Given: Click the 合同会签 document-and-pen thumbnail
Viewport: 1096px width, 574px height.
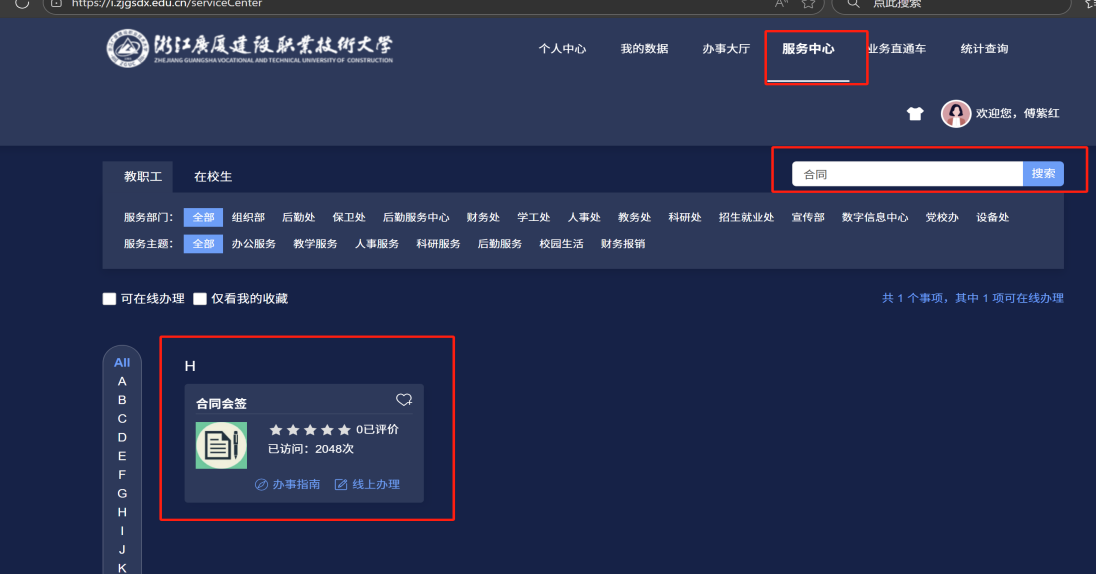Looking at the screenshot, I should click(x=221, y=446).
